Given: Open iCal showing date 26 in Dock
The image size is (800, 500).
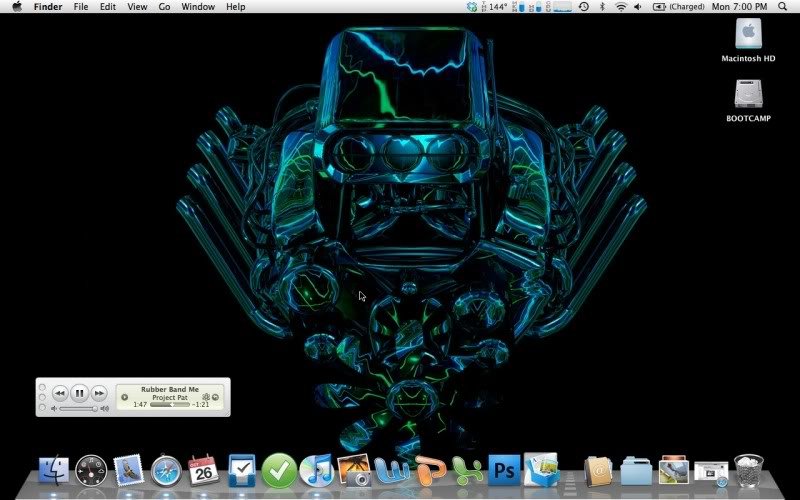Looking at the screenshot, I should (203, 470).
